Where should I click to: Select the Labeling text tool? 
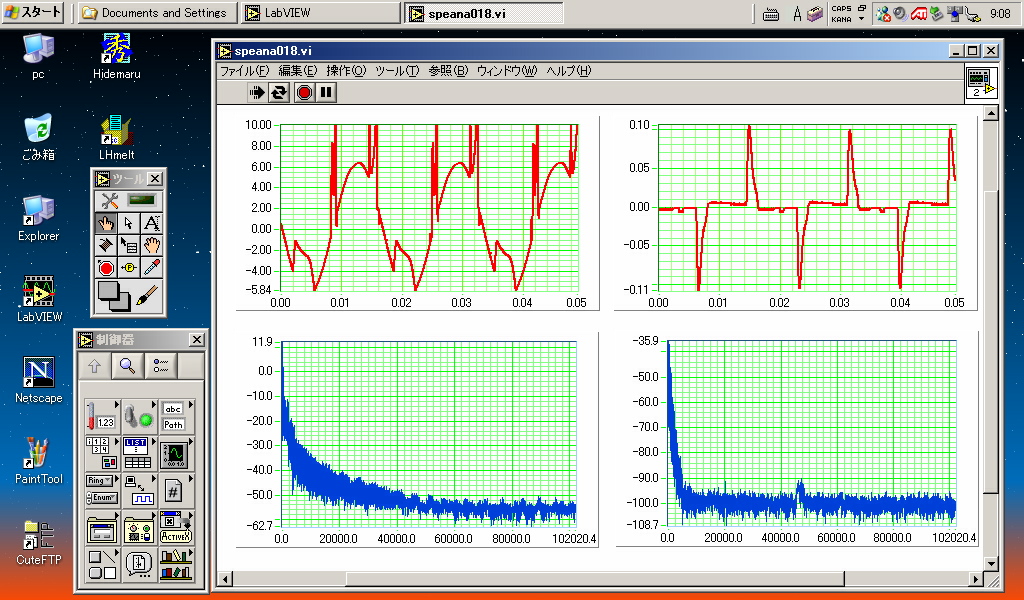(151, 223)
